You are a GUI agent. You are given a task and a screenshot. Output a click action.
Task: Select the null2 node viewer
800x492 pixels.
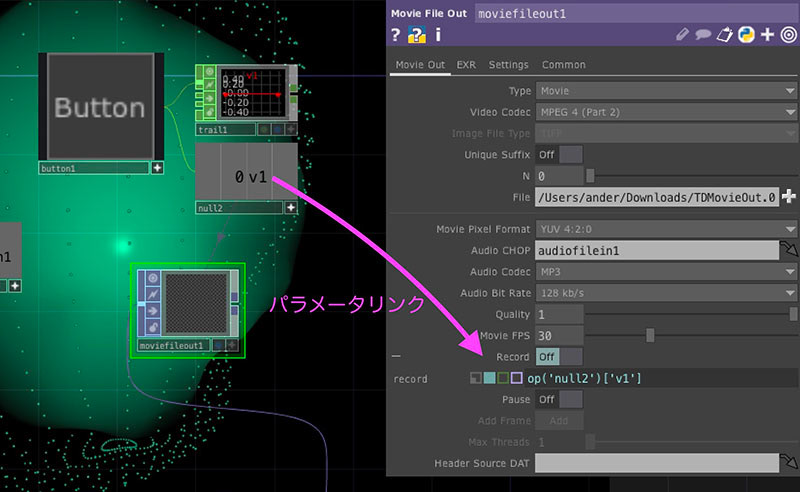[246, 171]
